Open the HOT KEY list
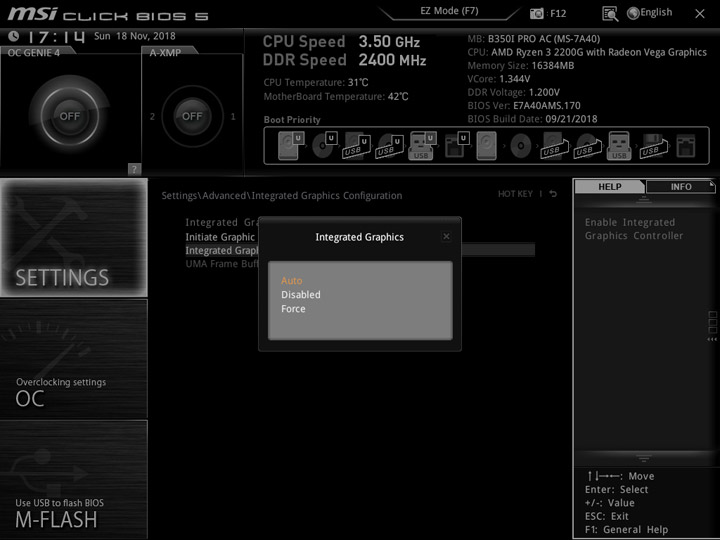 [x=515, y=194]
